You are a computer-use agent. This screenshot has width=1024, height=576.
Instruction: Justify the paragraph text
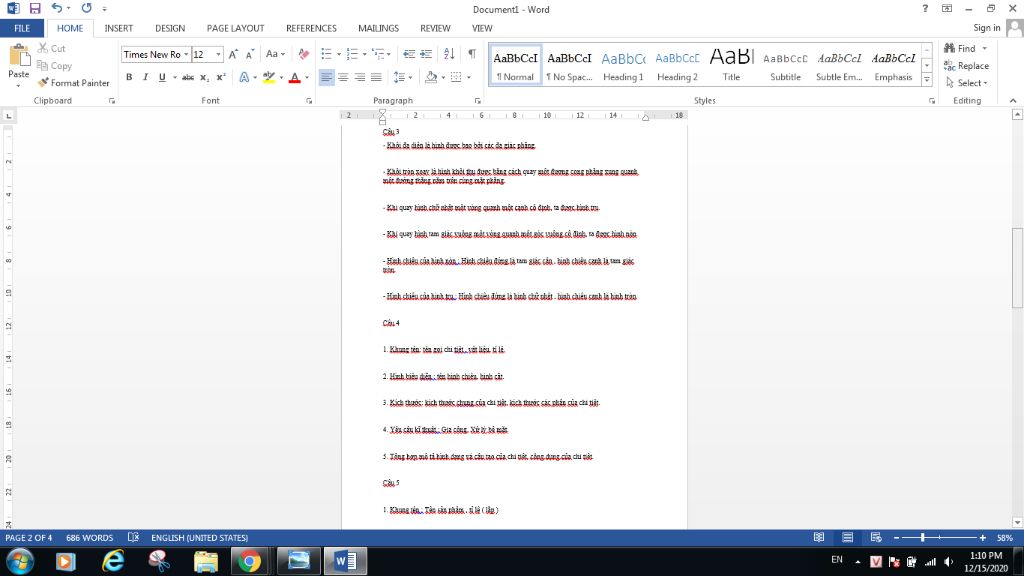tap(376, 77)
